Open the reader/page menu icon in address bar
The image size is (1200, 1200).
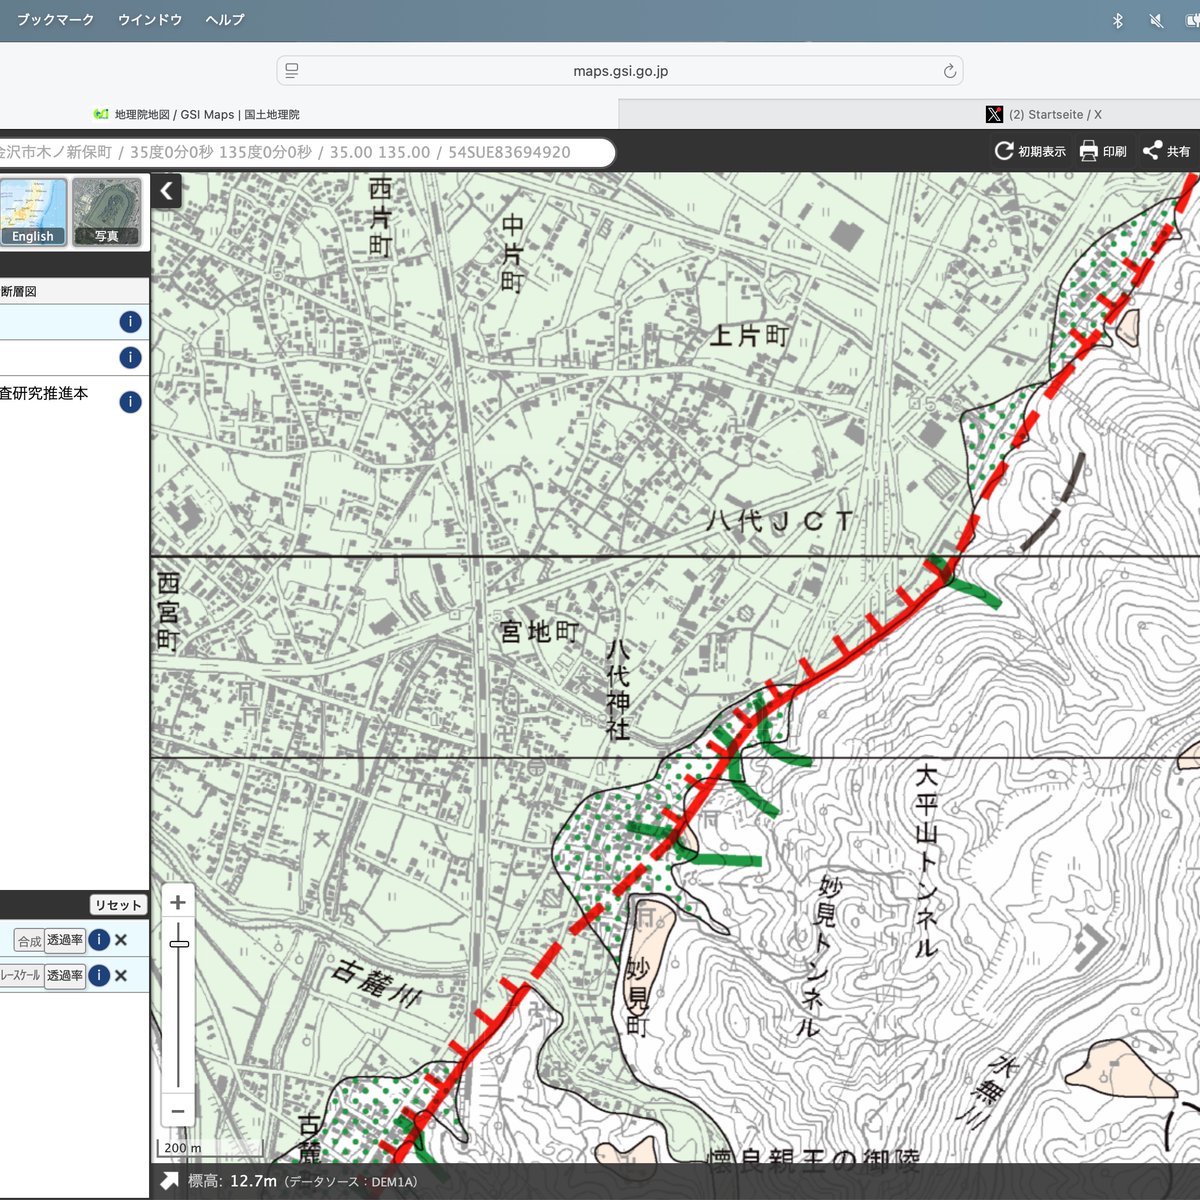click(292, 71)
